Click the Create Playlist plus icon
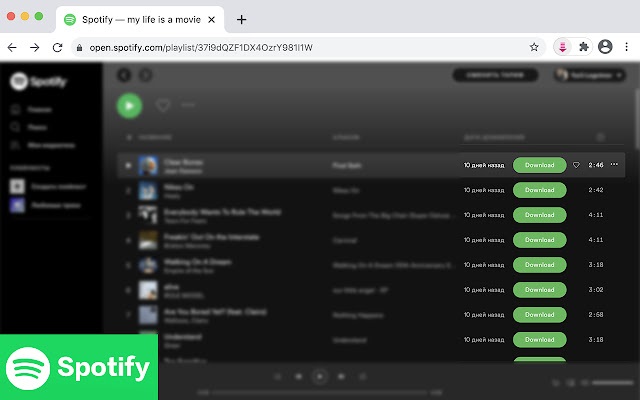 click(x=16, y=186)
